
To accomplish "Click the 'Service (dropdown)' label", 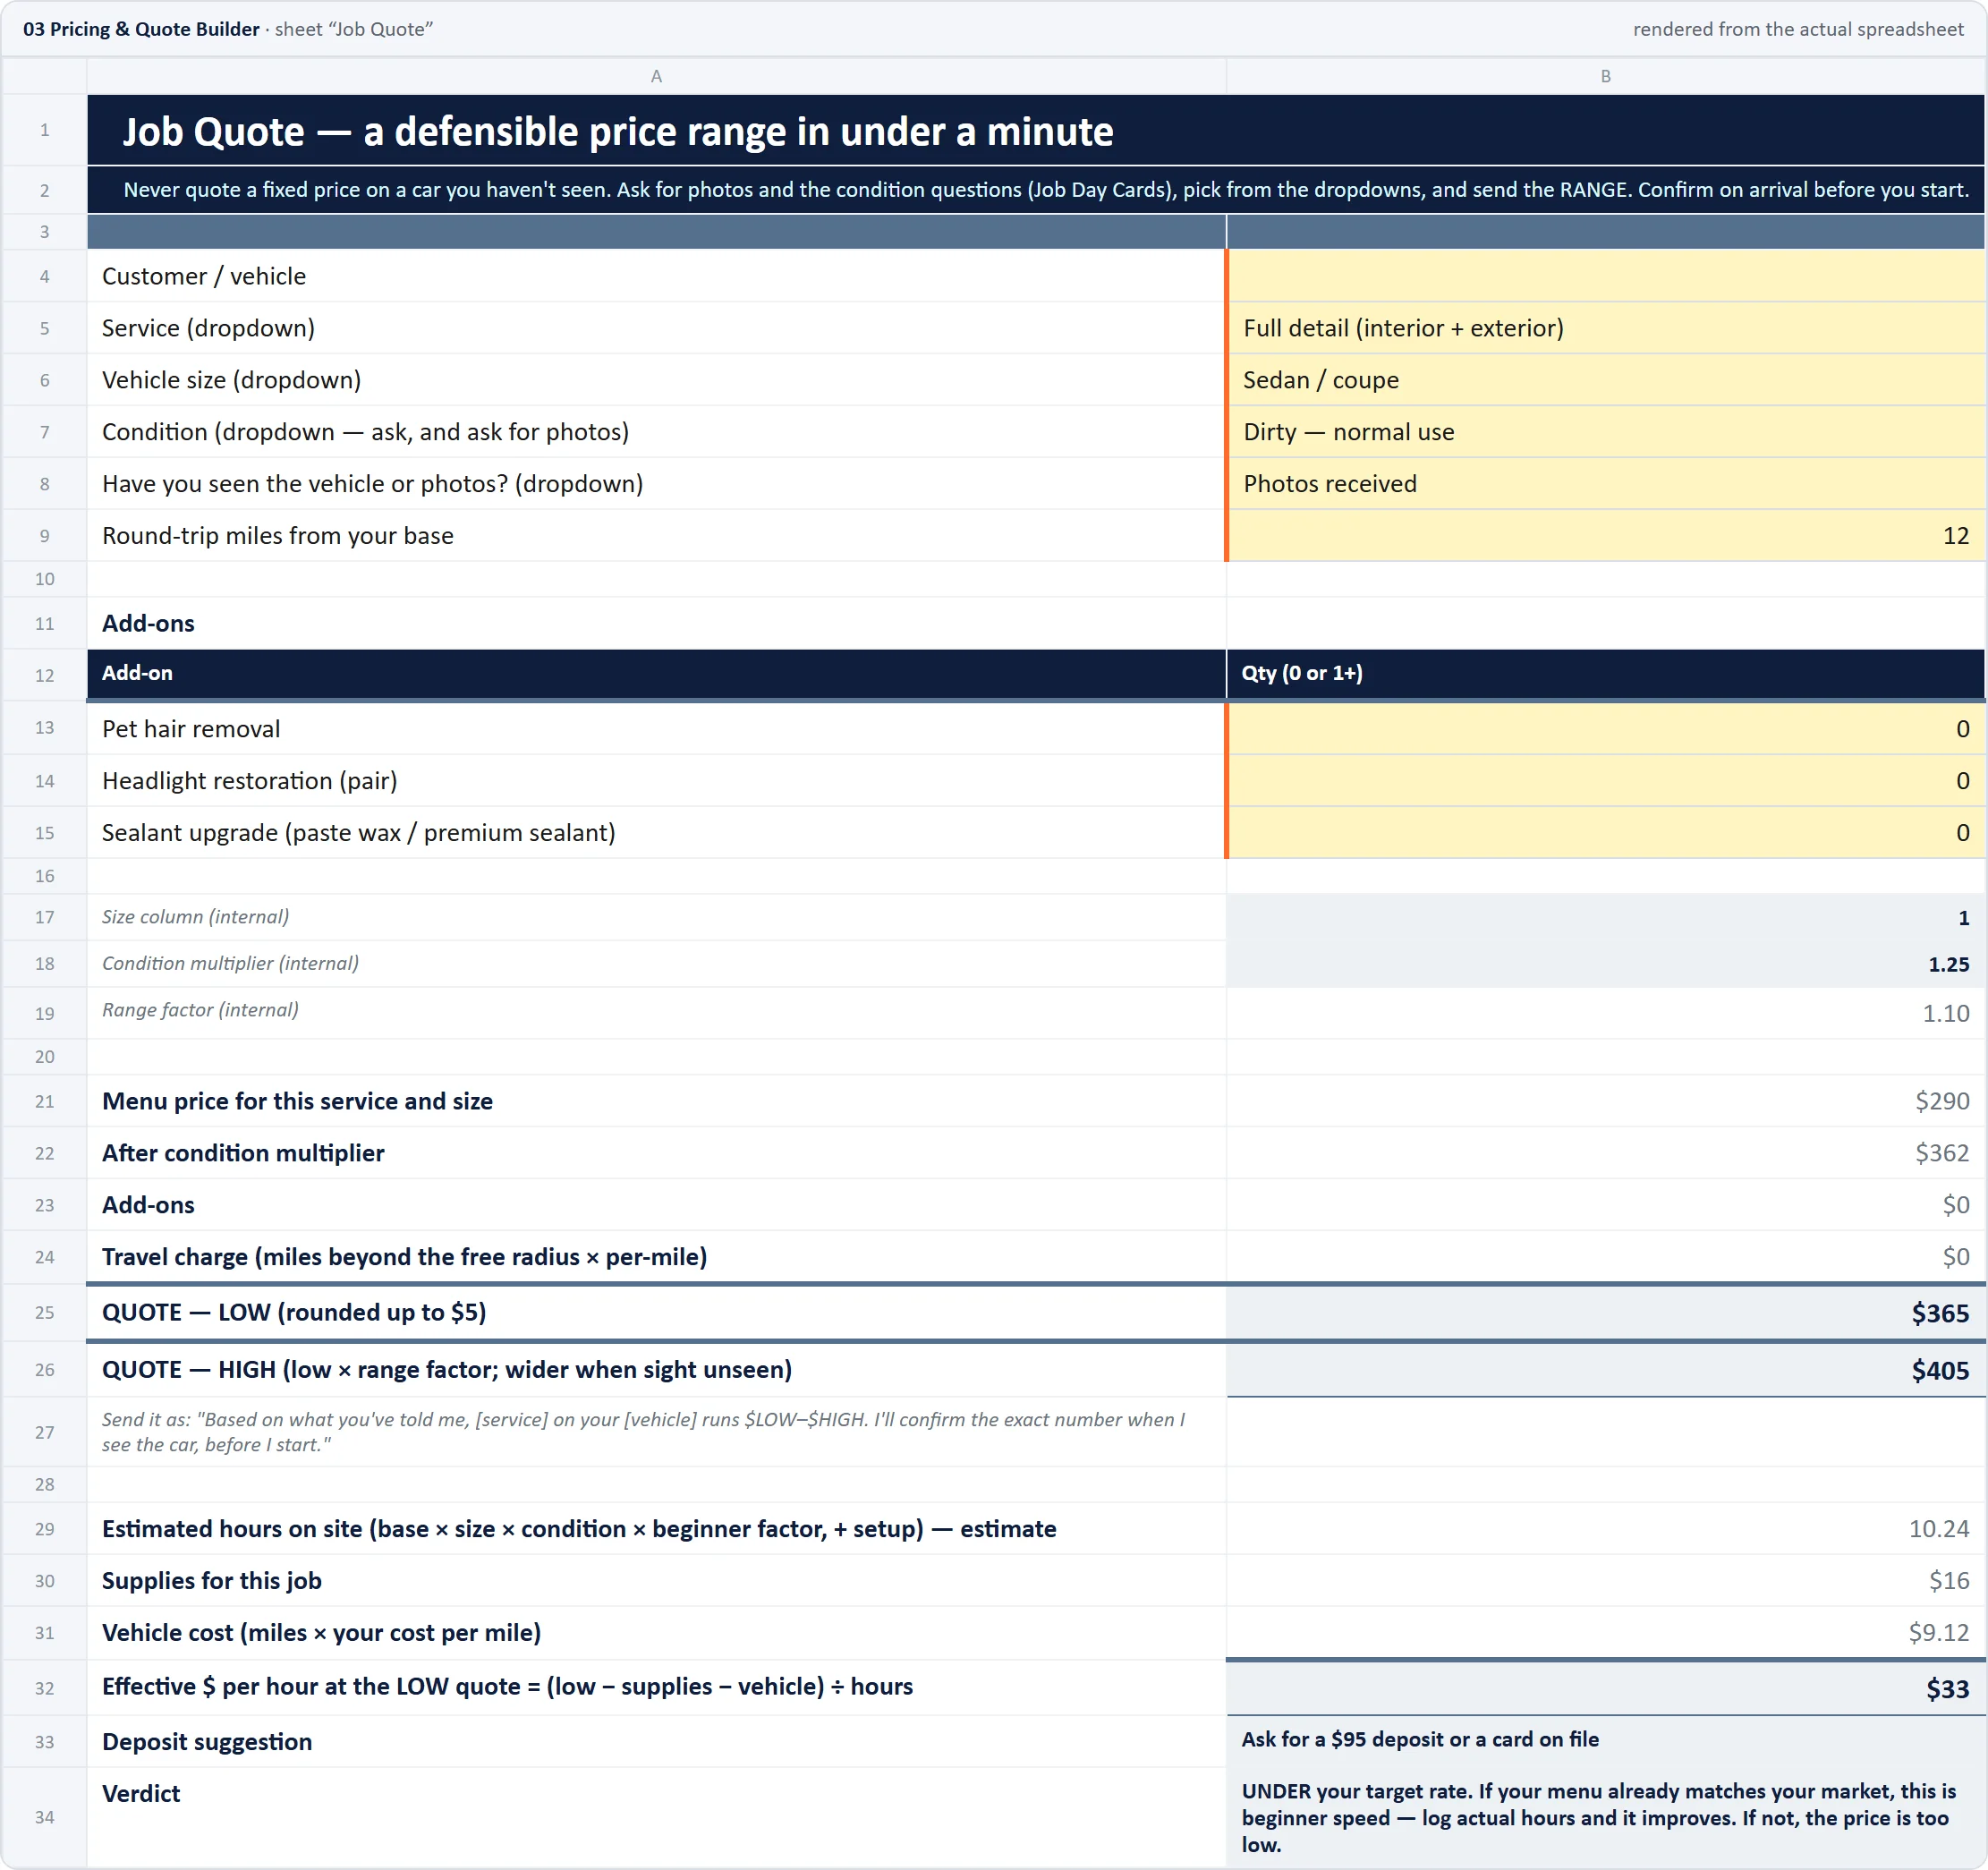I will [208, 328].
